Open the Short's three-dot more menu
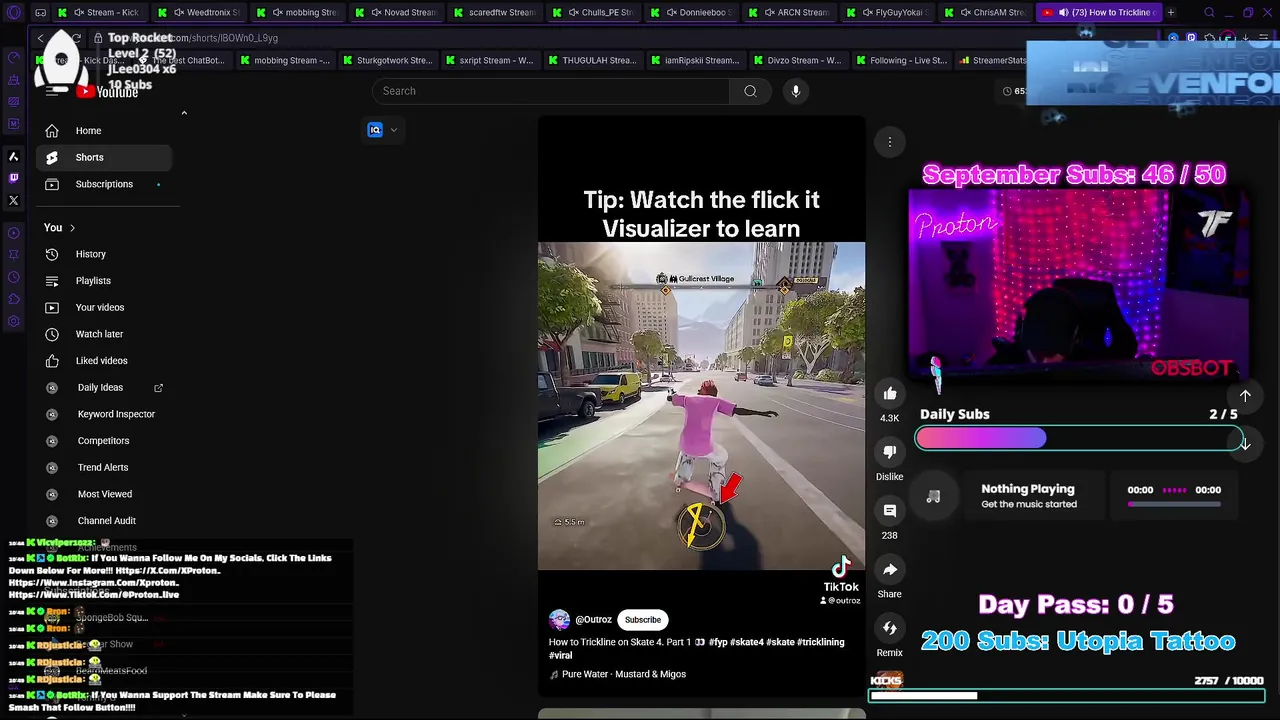 [x=890, y=142]
